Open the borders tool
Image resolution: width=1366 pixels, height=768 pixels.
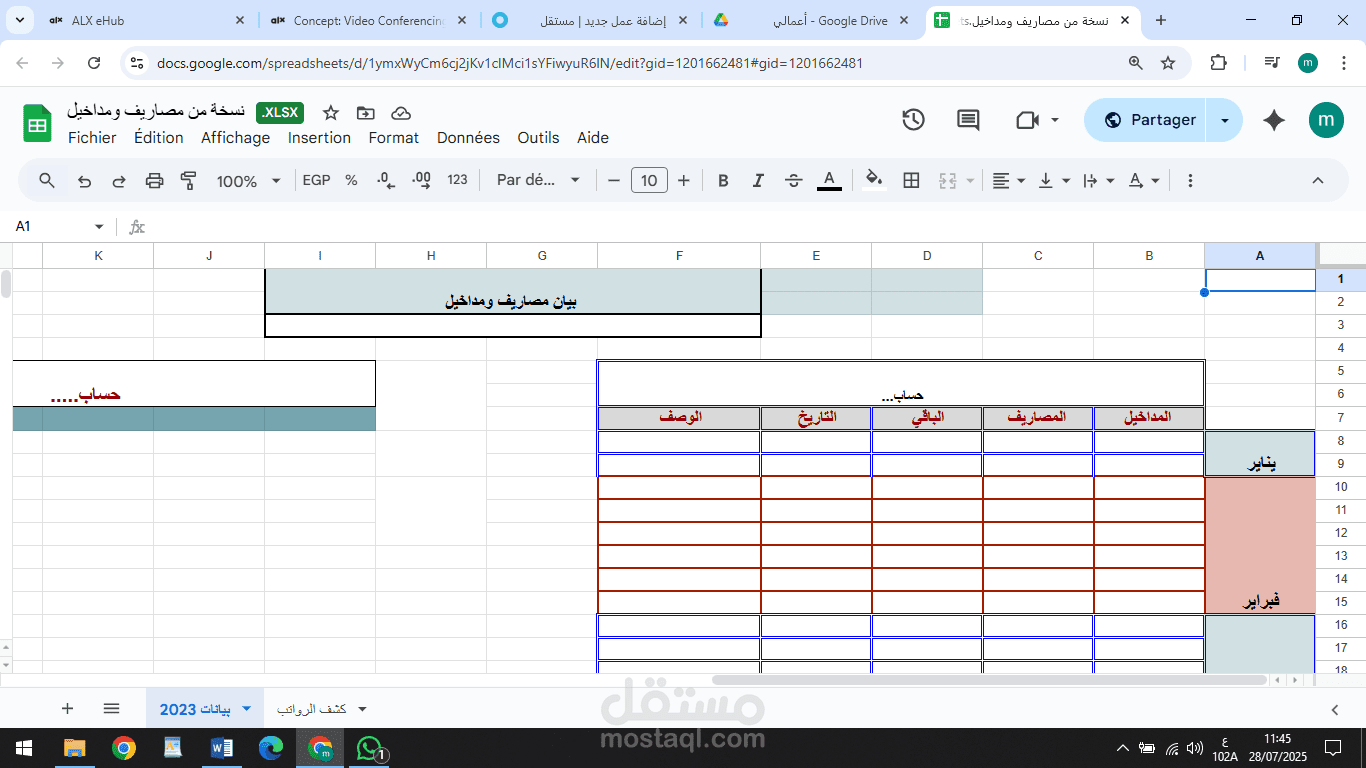911,181
